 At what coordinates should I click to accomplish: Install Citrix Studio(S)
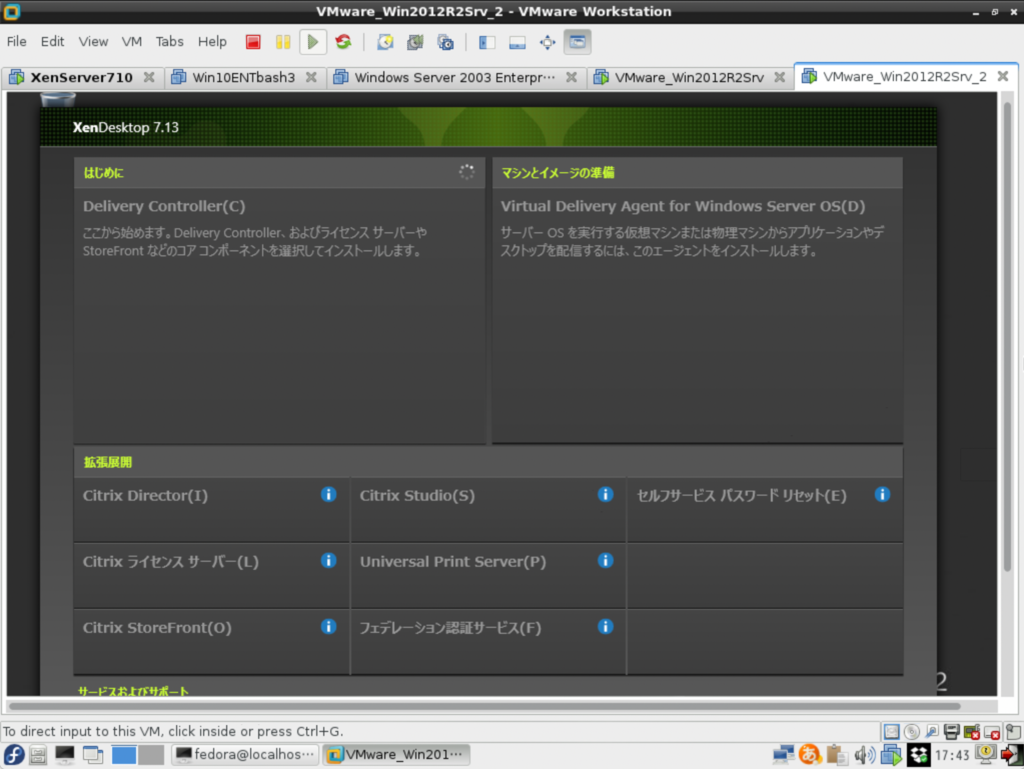pyautogui.click(x=417, y=495)
